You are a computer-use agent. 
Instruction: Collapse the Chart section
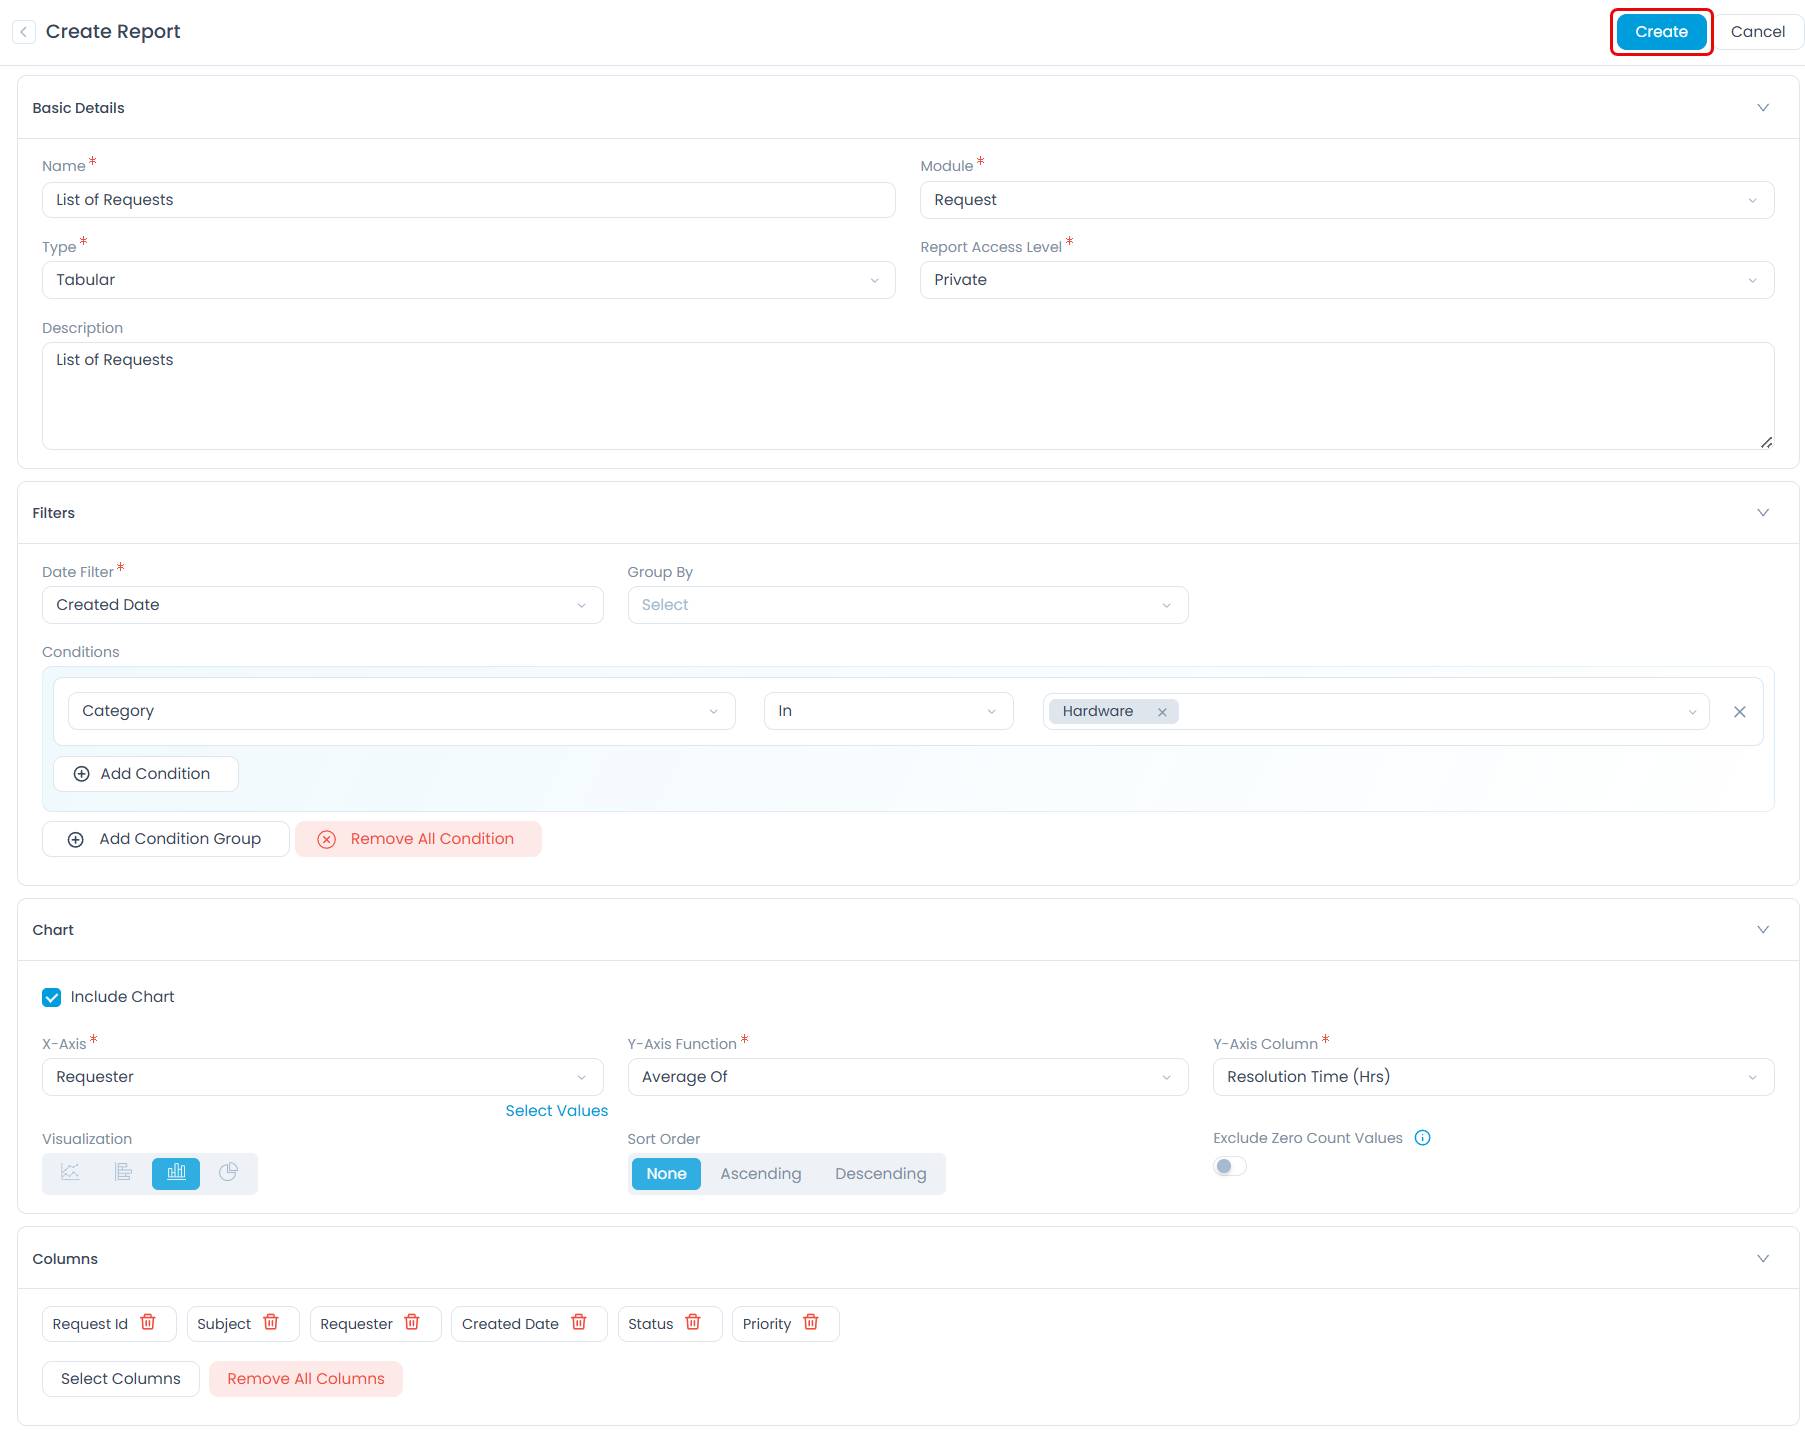coord(1763,930)
